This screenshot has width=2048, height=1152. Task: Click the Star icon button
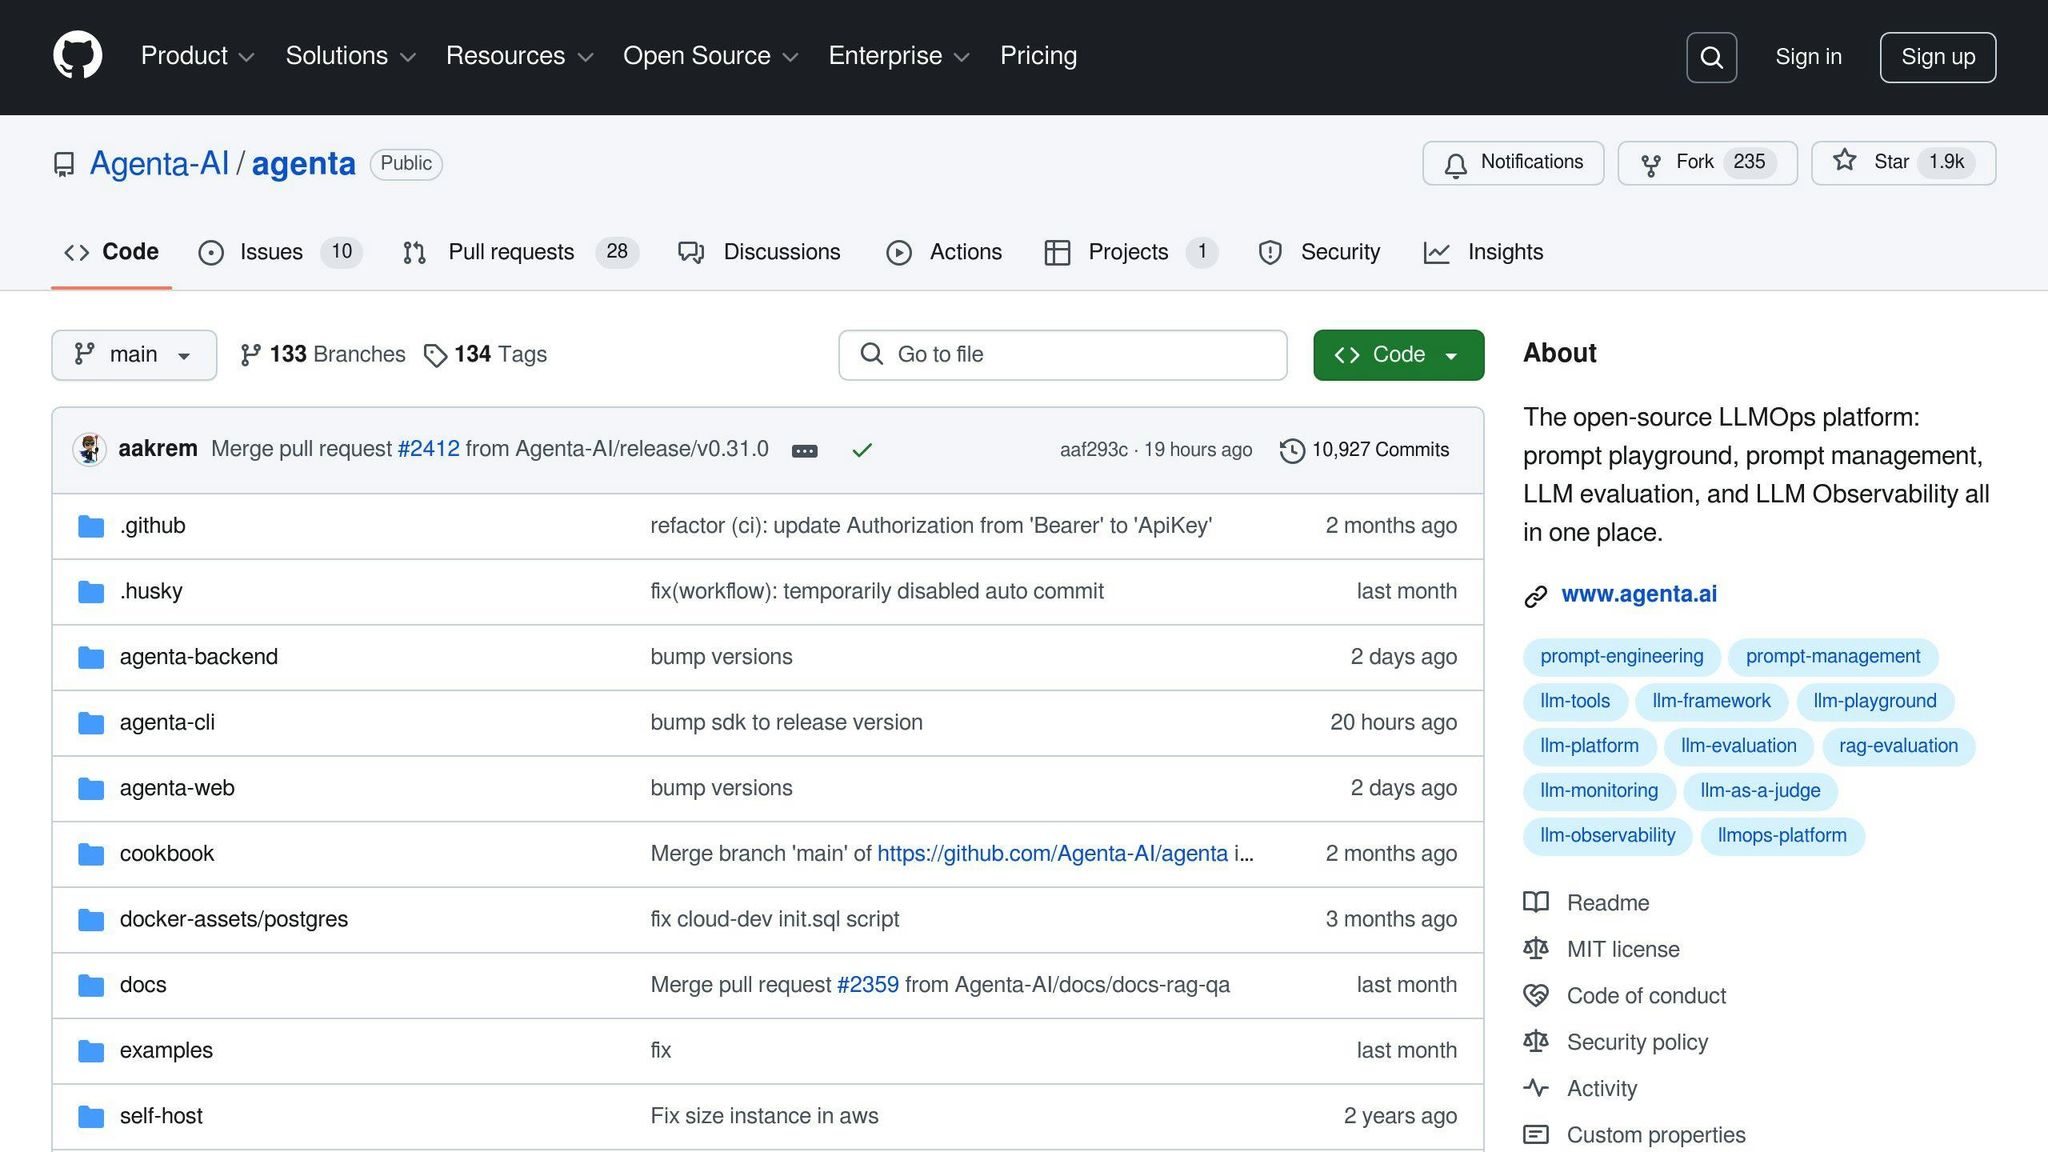point(1845,161)
